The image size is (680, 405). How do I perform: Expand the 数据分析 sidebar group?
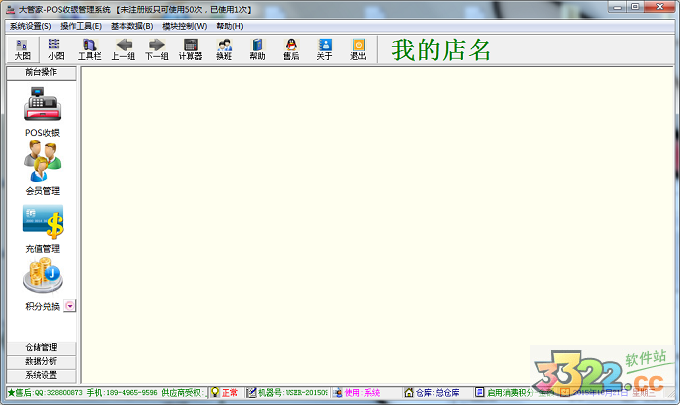pyautogui.click(x=41, y=361)
